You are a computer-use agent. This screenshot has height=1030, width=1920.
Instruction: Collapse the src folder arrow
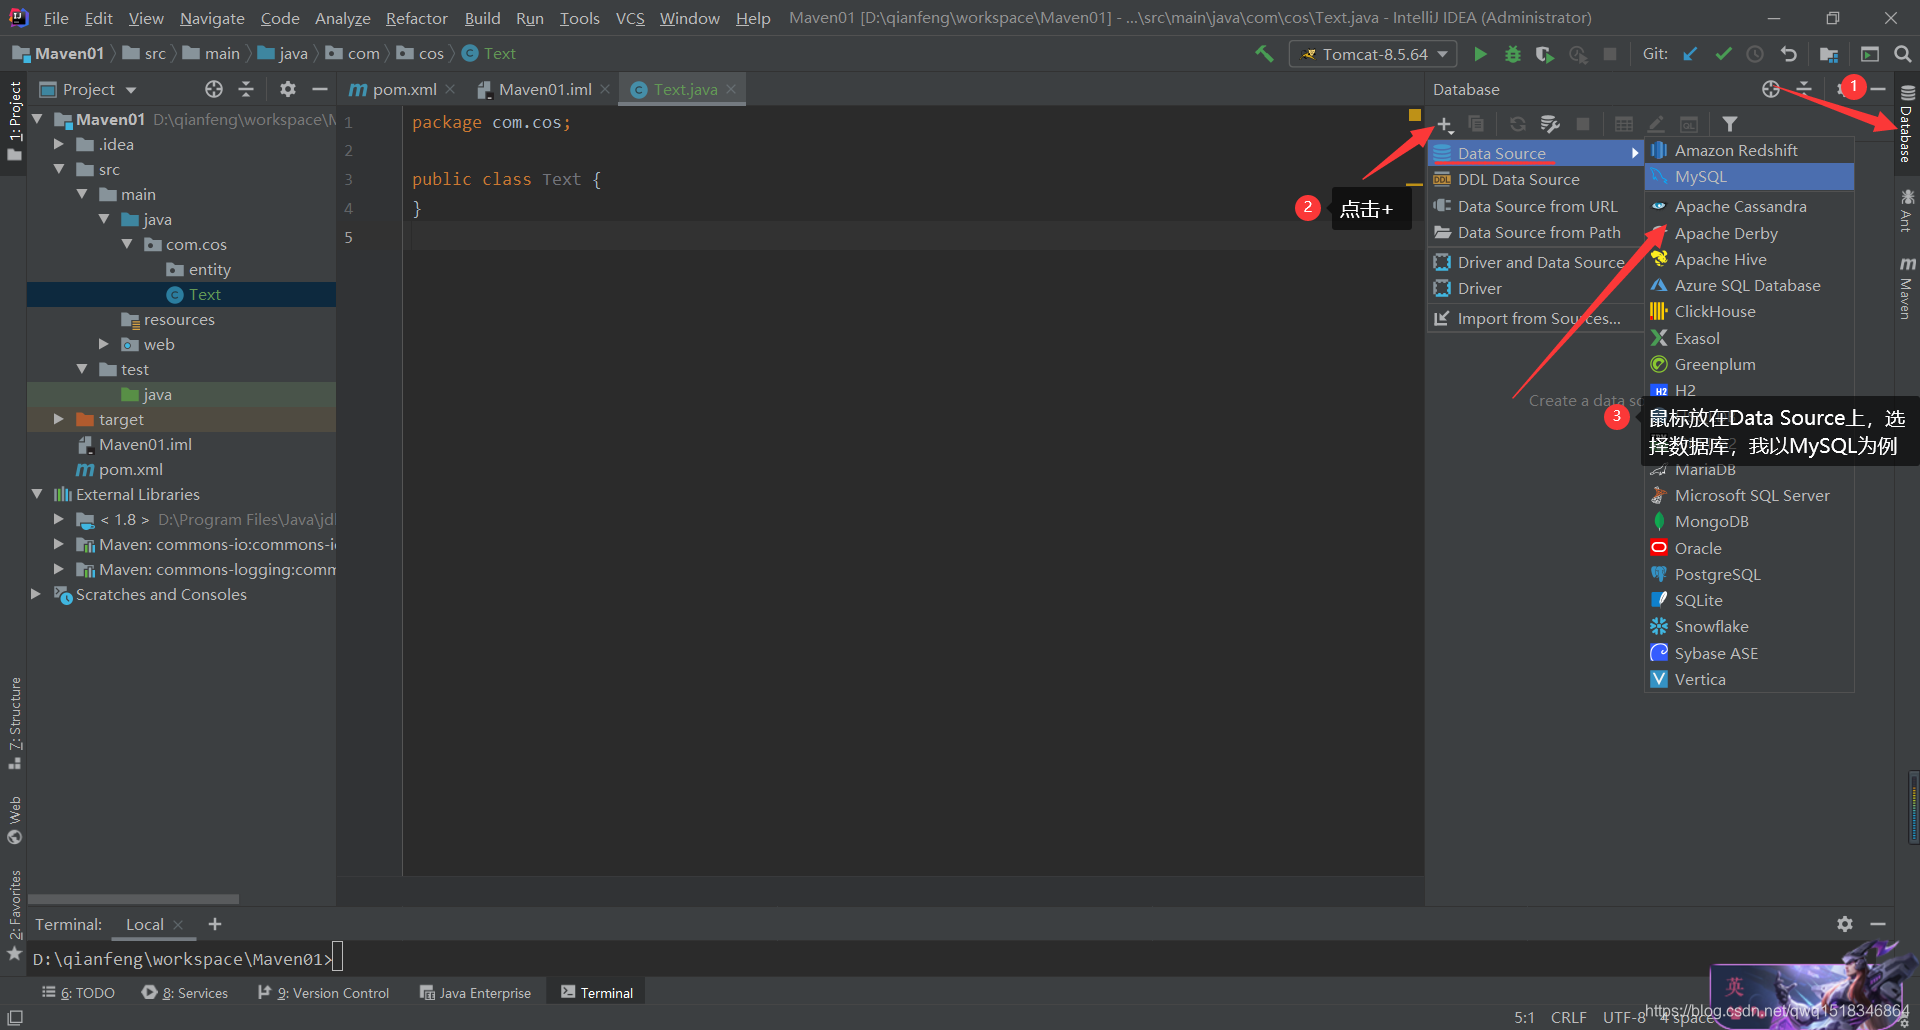[x=59, y=169]
